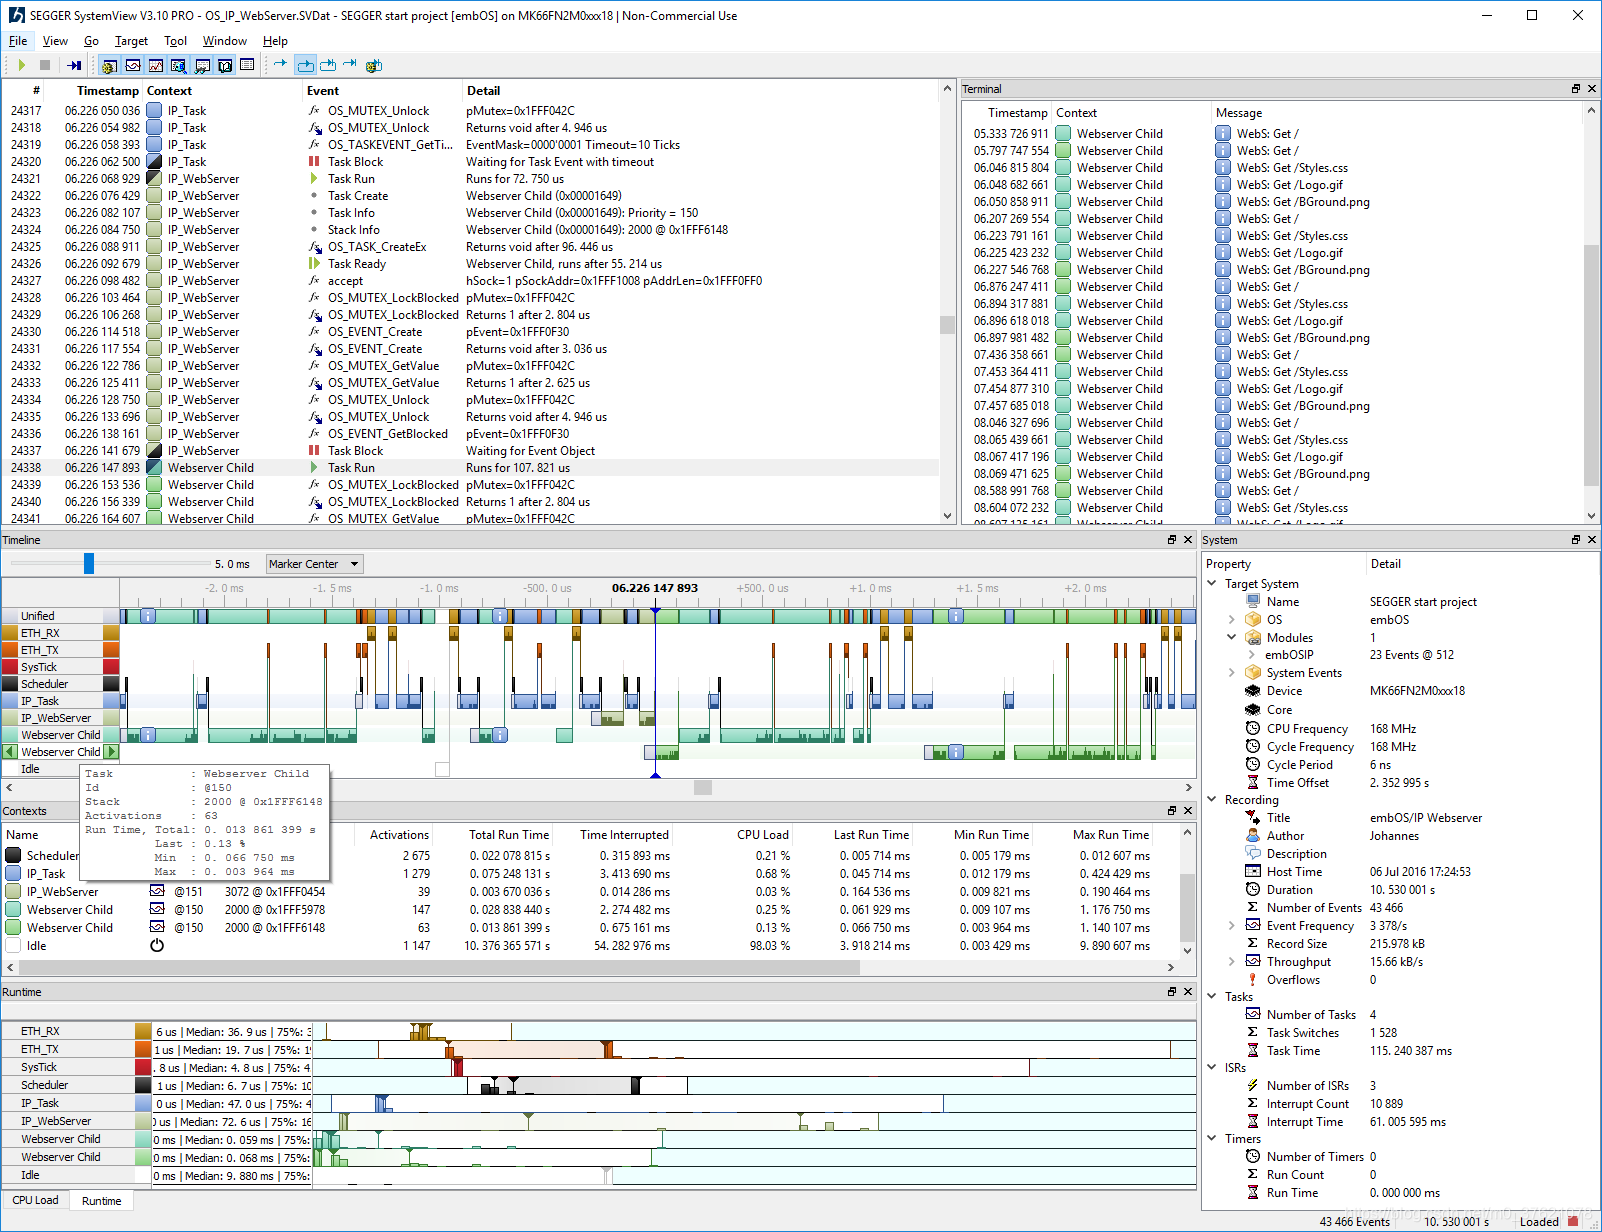This screenshot has height=1232, width=1602.
Task: Expand the Event Frequency tree item
Action: tap(1232, 926)
